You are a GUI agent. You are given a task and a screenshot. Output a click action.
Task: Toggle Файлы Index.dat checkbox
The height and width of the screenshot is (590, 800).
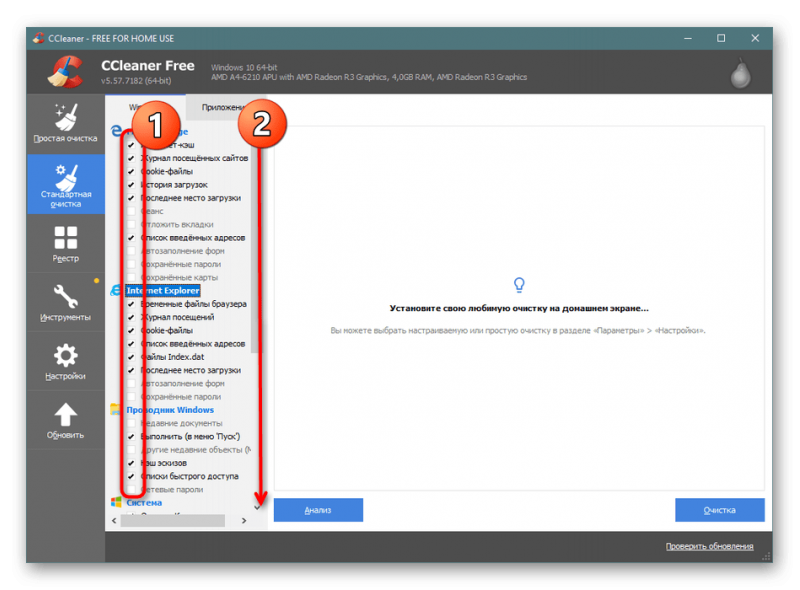pos(131,357)
